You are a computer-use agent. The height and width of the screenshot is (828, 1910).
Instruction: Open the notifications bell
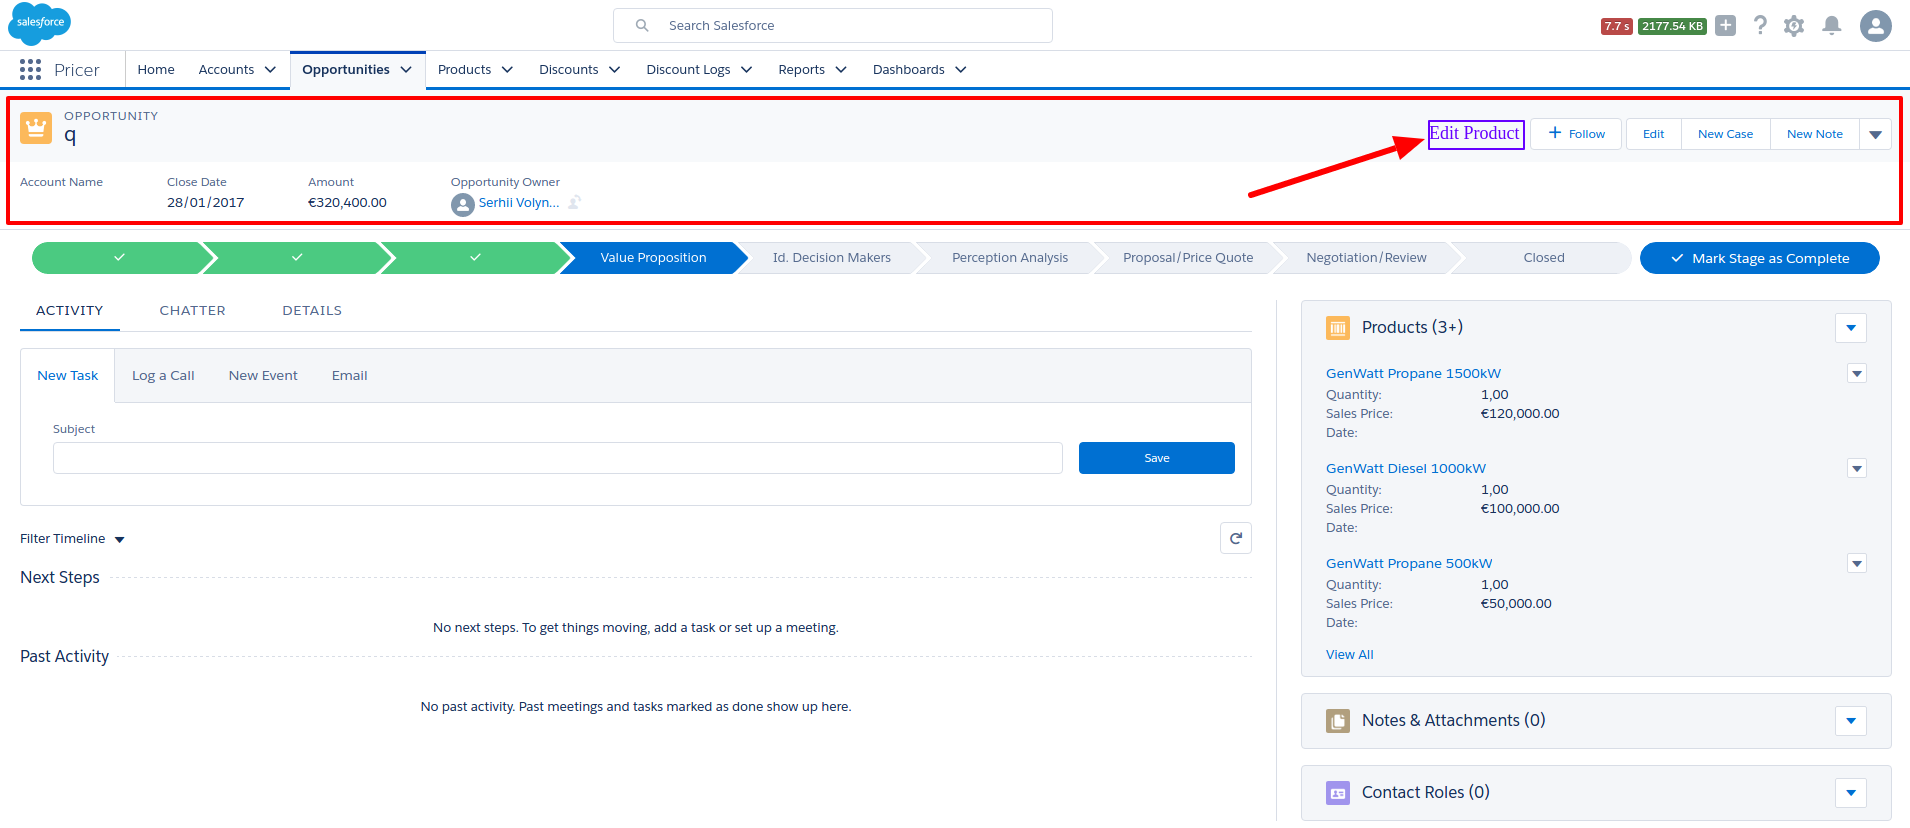pyautogui.click(x=1831, y=26)
